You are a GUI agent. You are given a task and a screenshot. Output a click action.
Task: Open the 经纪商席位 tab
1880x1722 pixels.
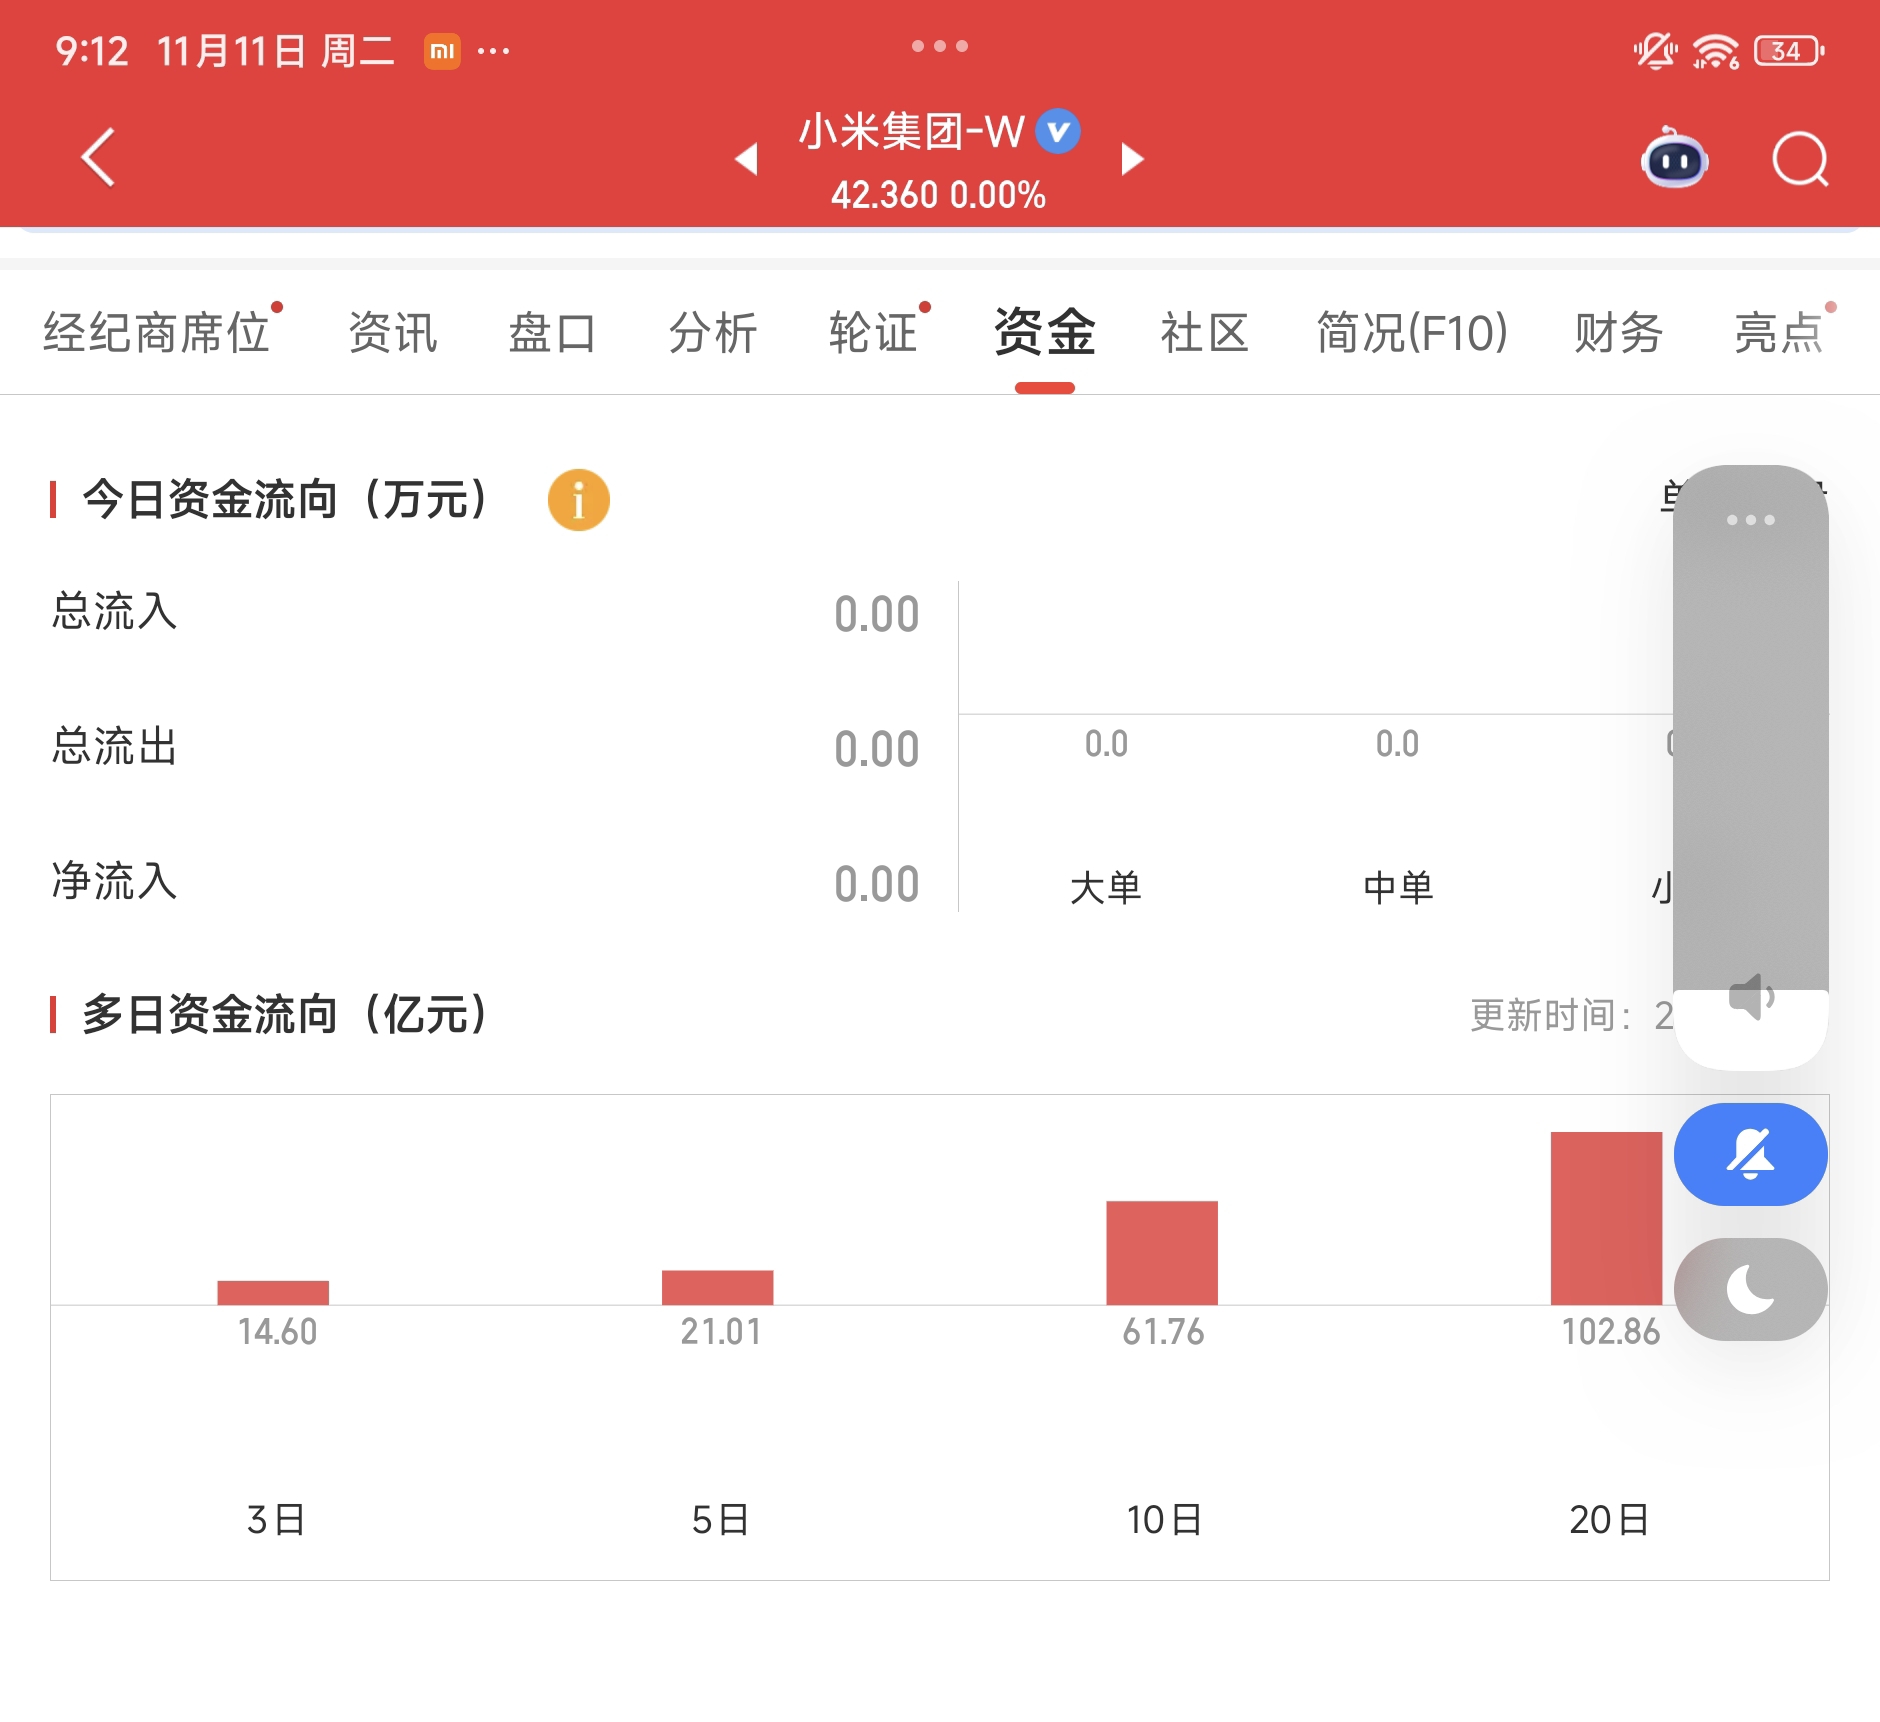coord(157,333)
